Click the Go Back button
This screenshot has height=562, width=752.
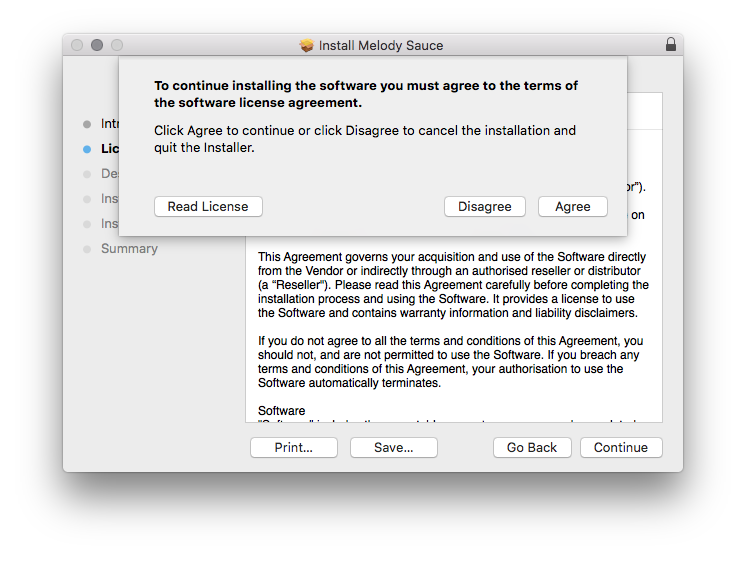(532, 447)
